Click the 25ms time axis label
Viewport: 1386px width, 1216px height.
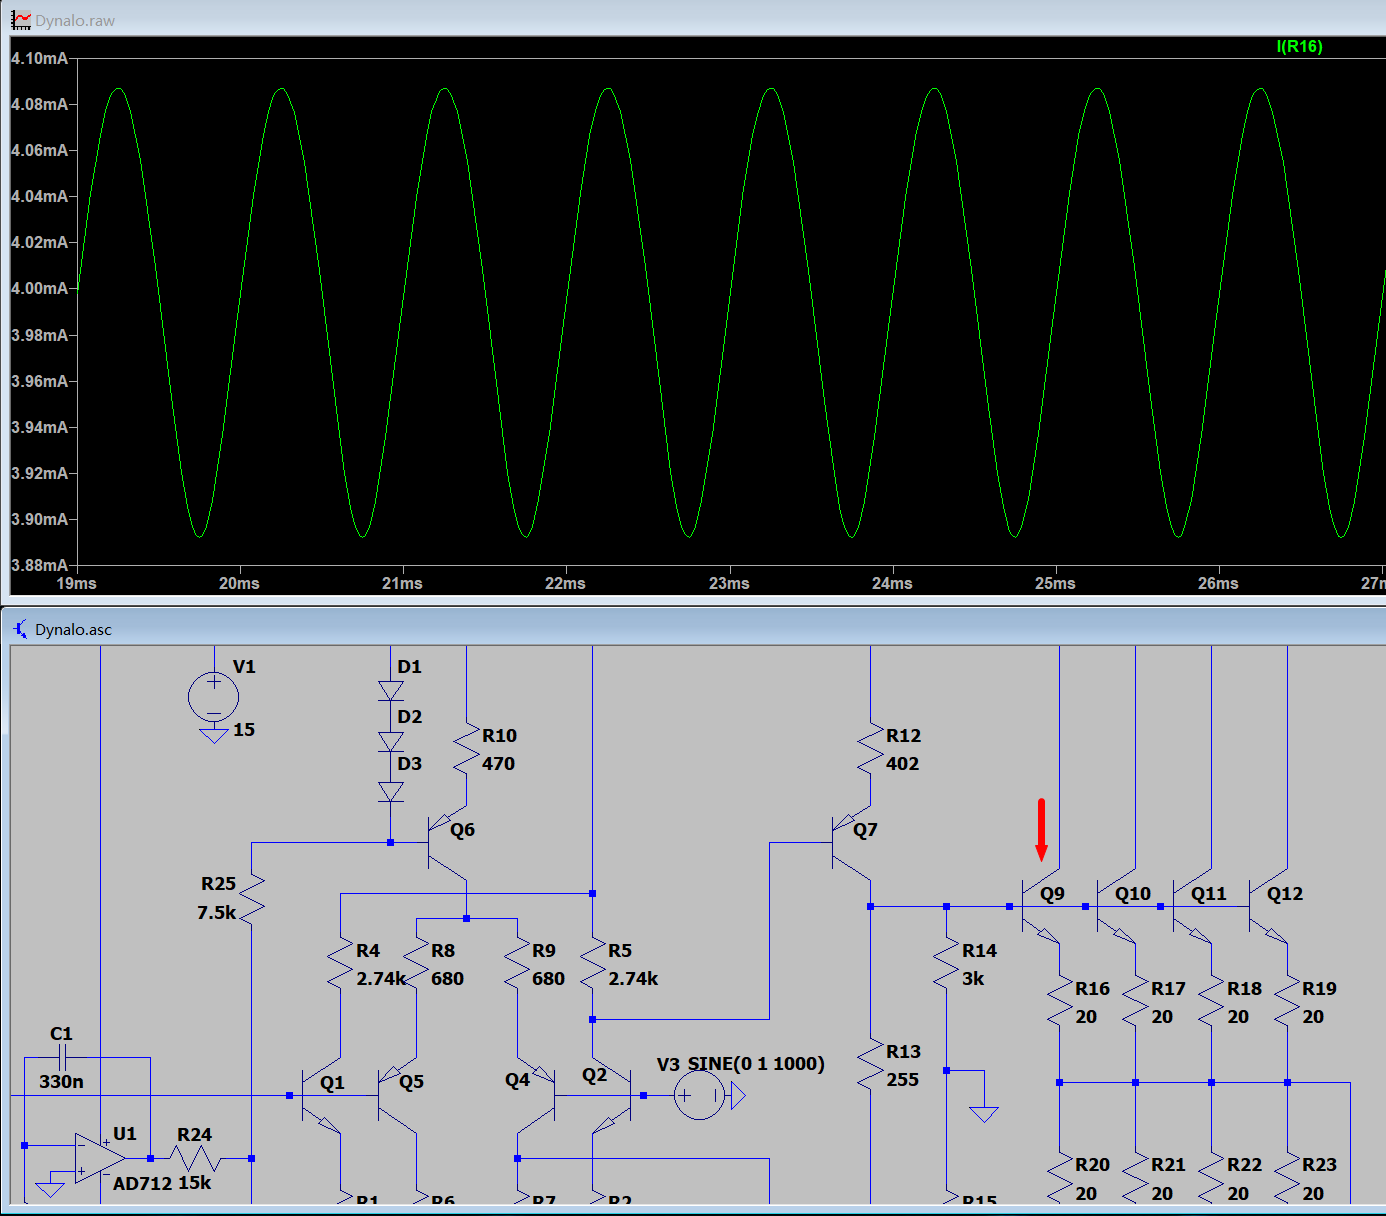click(x=1055, y=583)
